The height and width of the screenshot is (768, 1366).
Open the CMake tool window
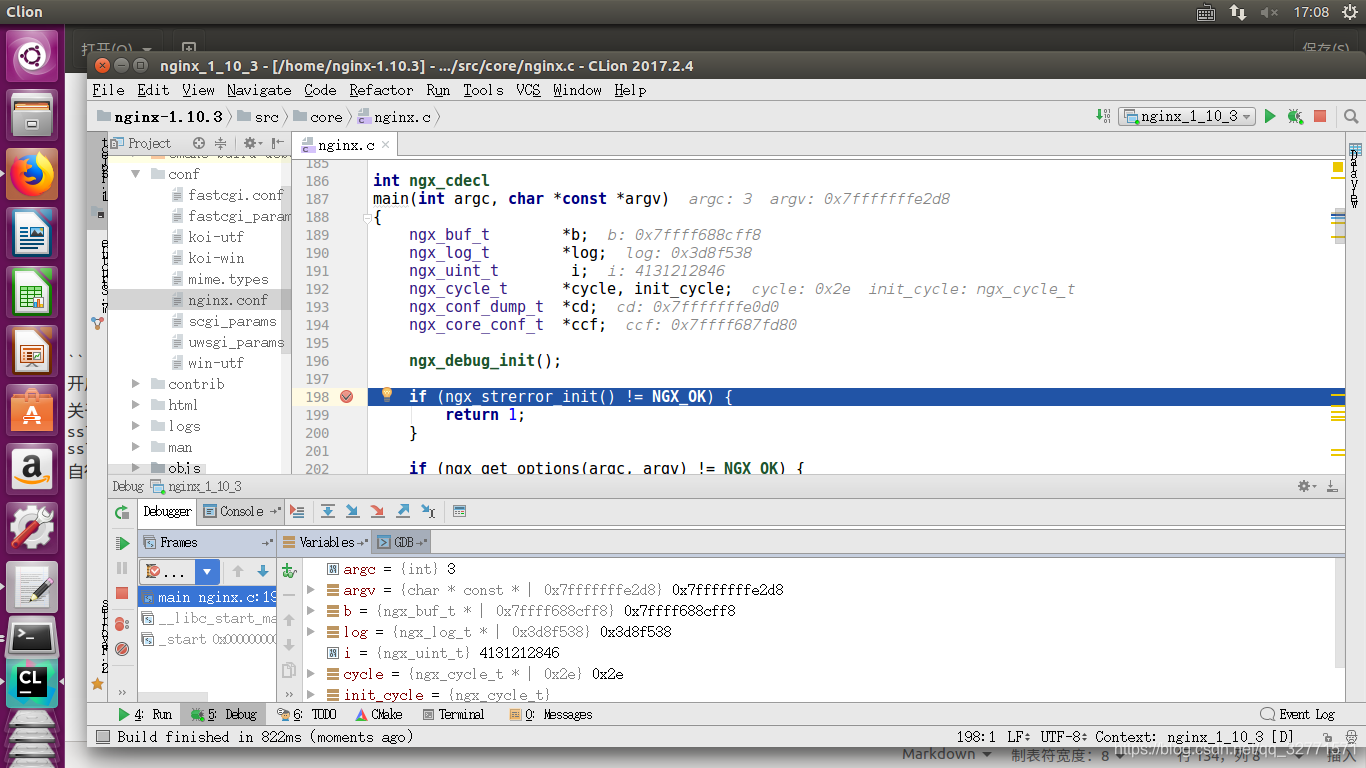379,714
